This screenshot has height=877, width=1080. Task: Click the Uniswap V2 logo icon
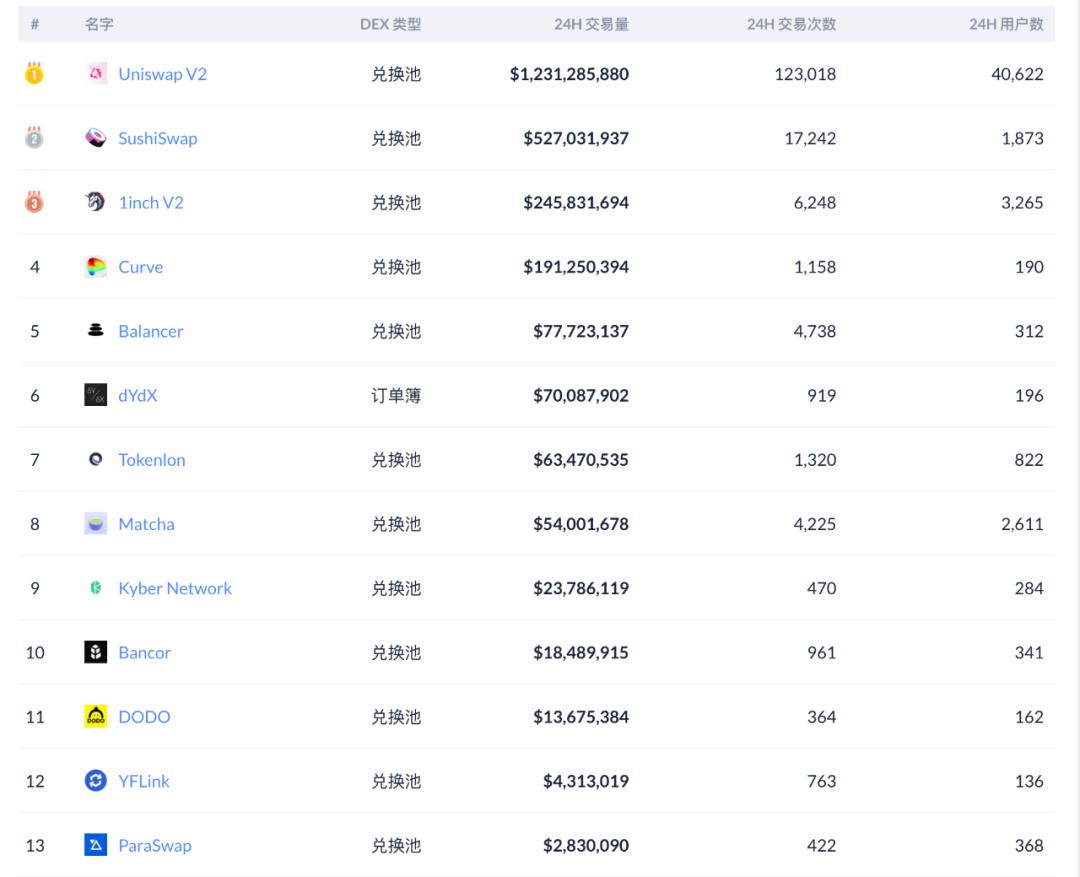pos(96,74)
